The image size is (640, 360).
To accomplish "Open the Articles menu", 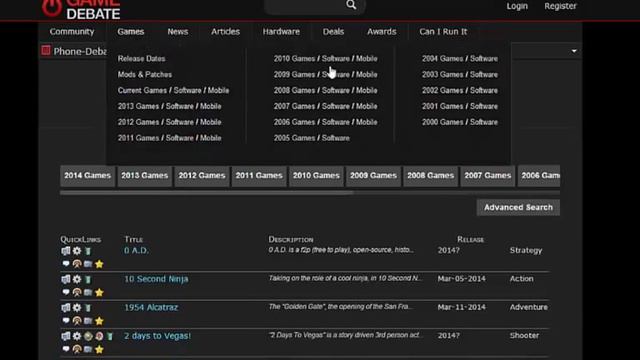I will (x=225, y=31).
